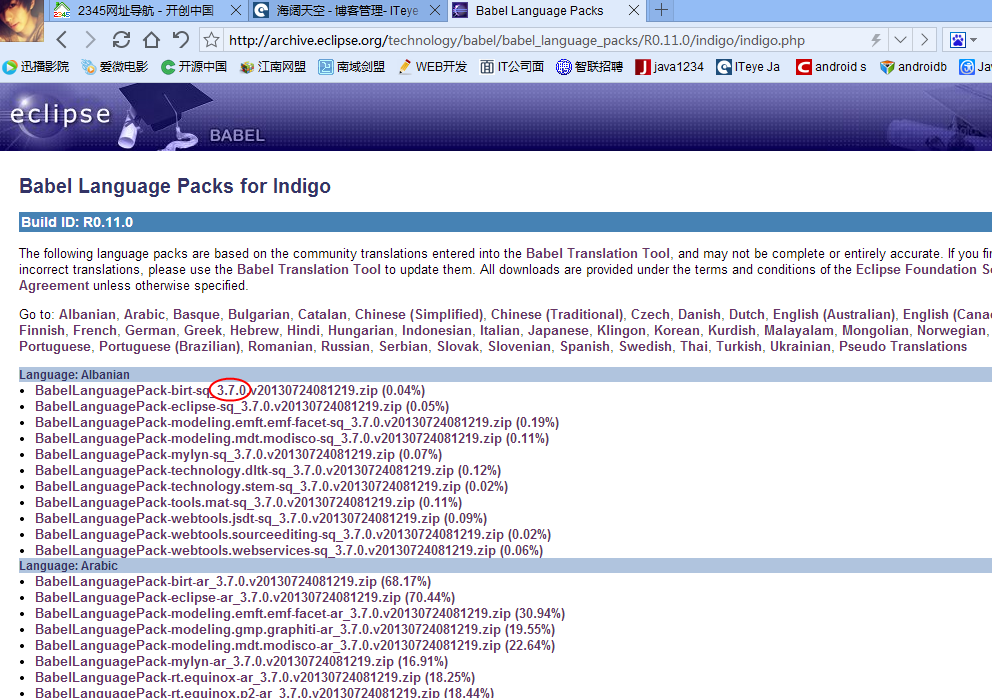Go to the Pseudo Translations link
Image resolution: width=992 pixels, height=698 pixels.
903,347
